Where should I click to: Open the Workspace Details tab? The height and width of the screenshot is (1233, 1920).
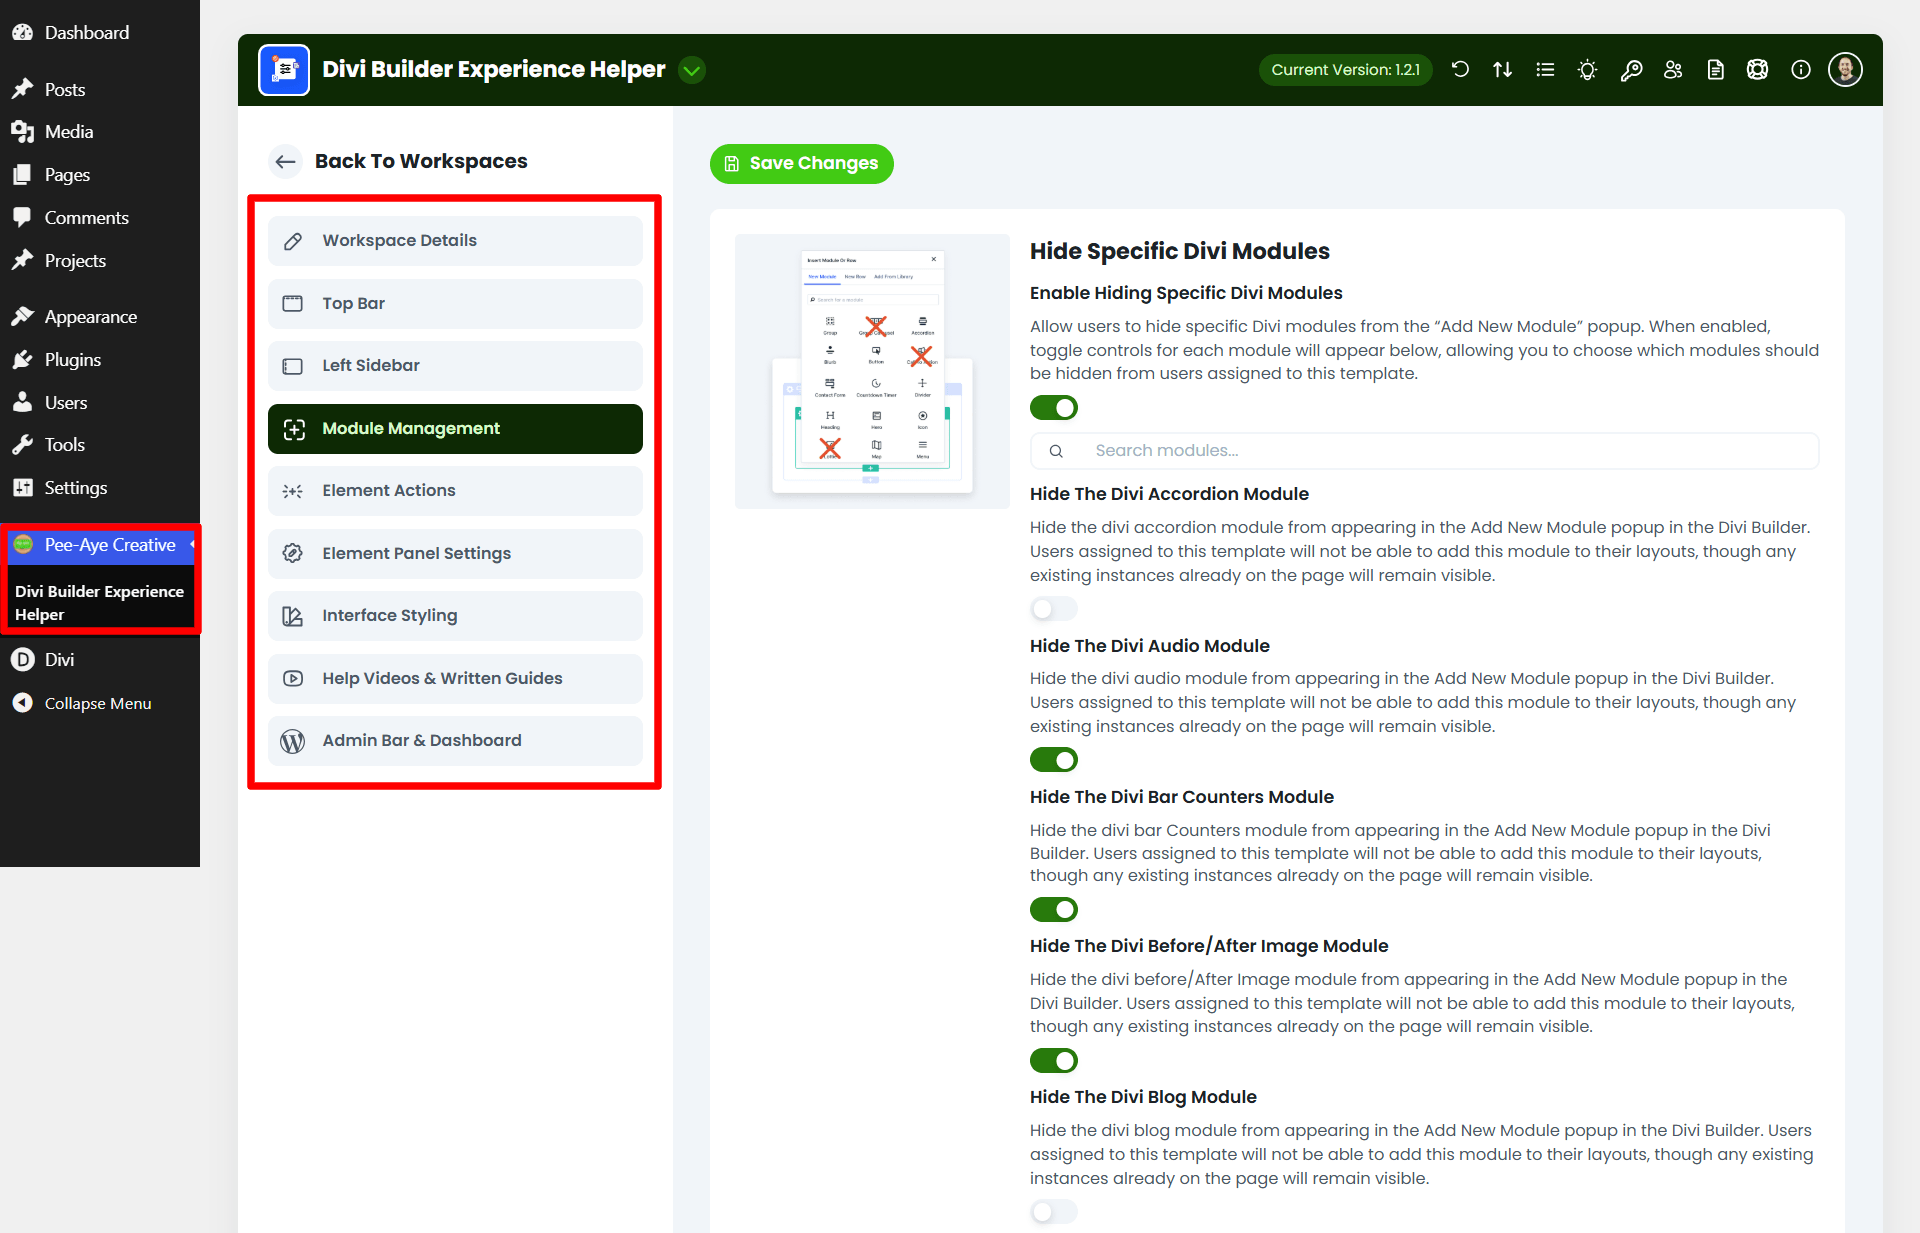coord(455,241)
